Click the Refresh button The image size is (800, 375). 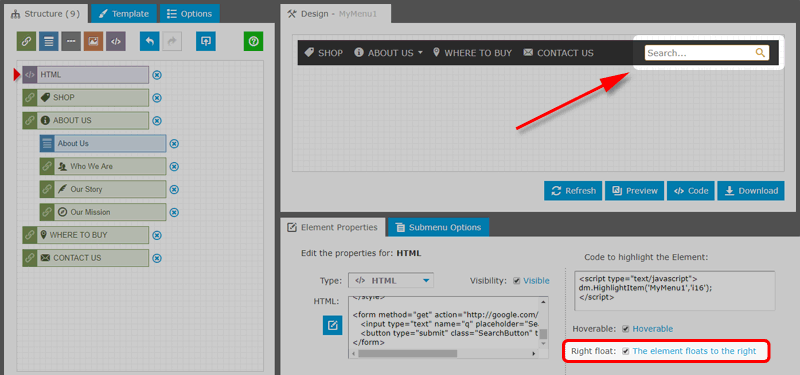tap(573, 191)
